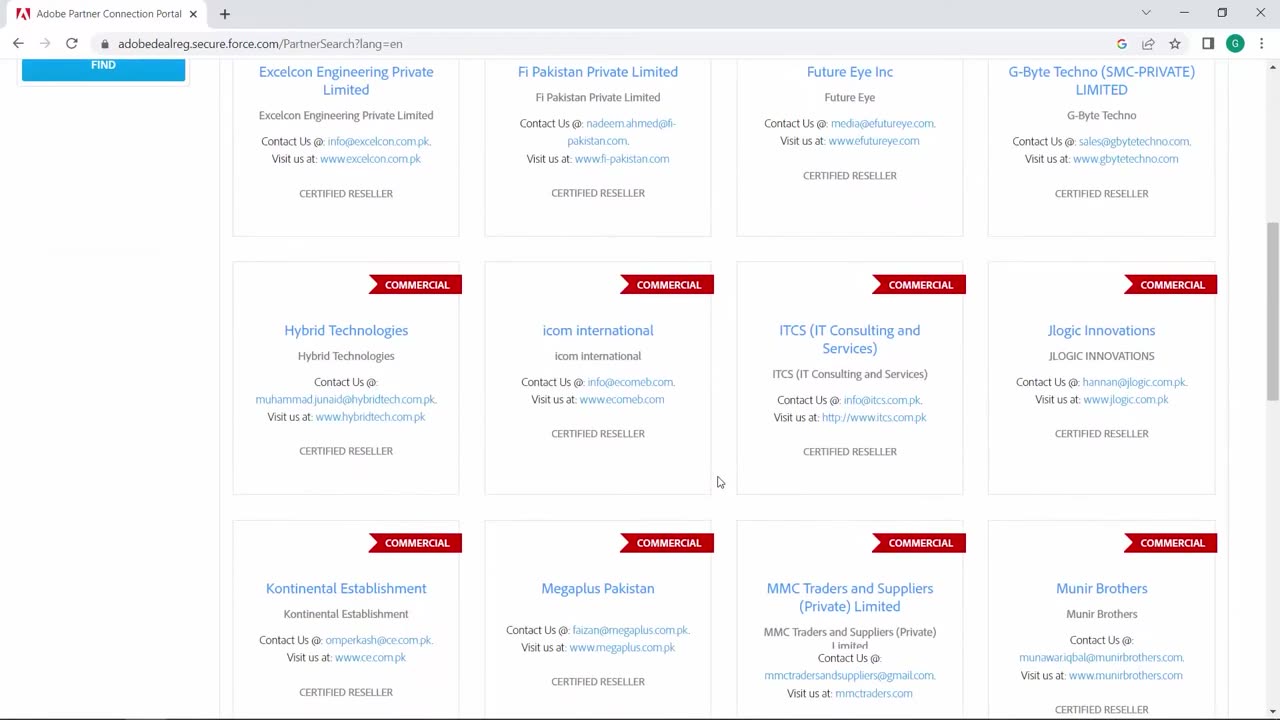Email info@excelcon.com.pk

[378, 141]
